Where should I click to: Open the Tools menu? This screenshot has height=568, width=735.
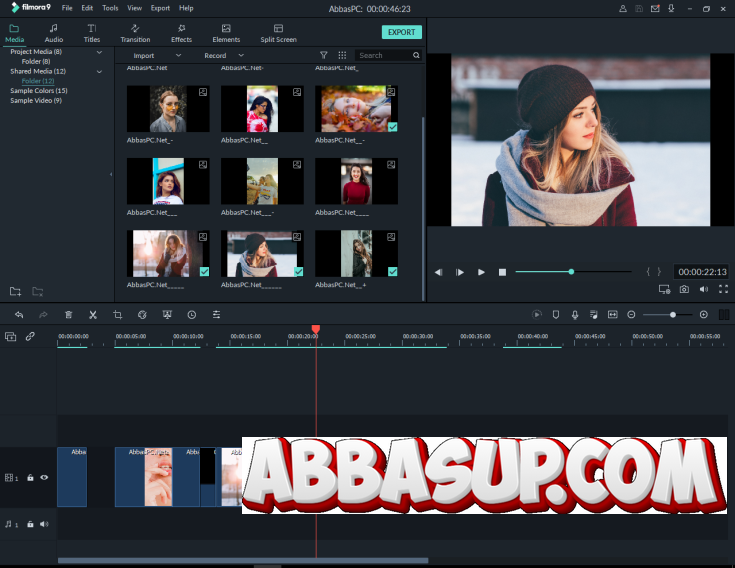pos(110,8)
